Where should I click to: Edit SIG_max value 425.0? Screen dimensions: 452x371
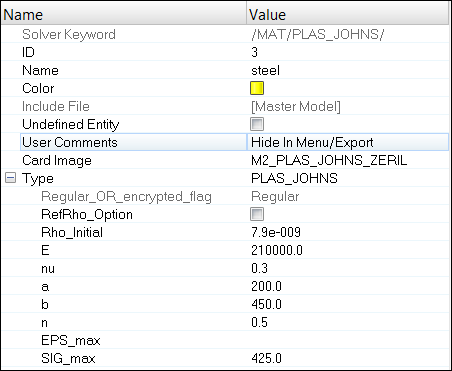[266, 358]
